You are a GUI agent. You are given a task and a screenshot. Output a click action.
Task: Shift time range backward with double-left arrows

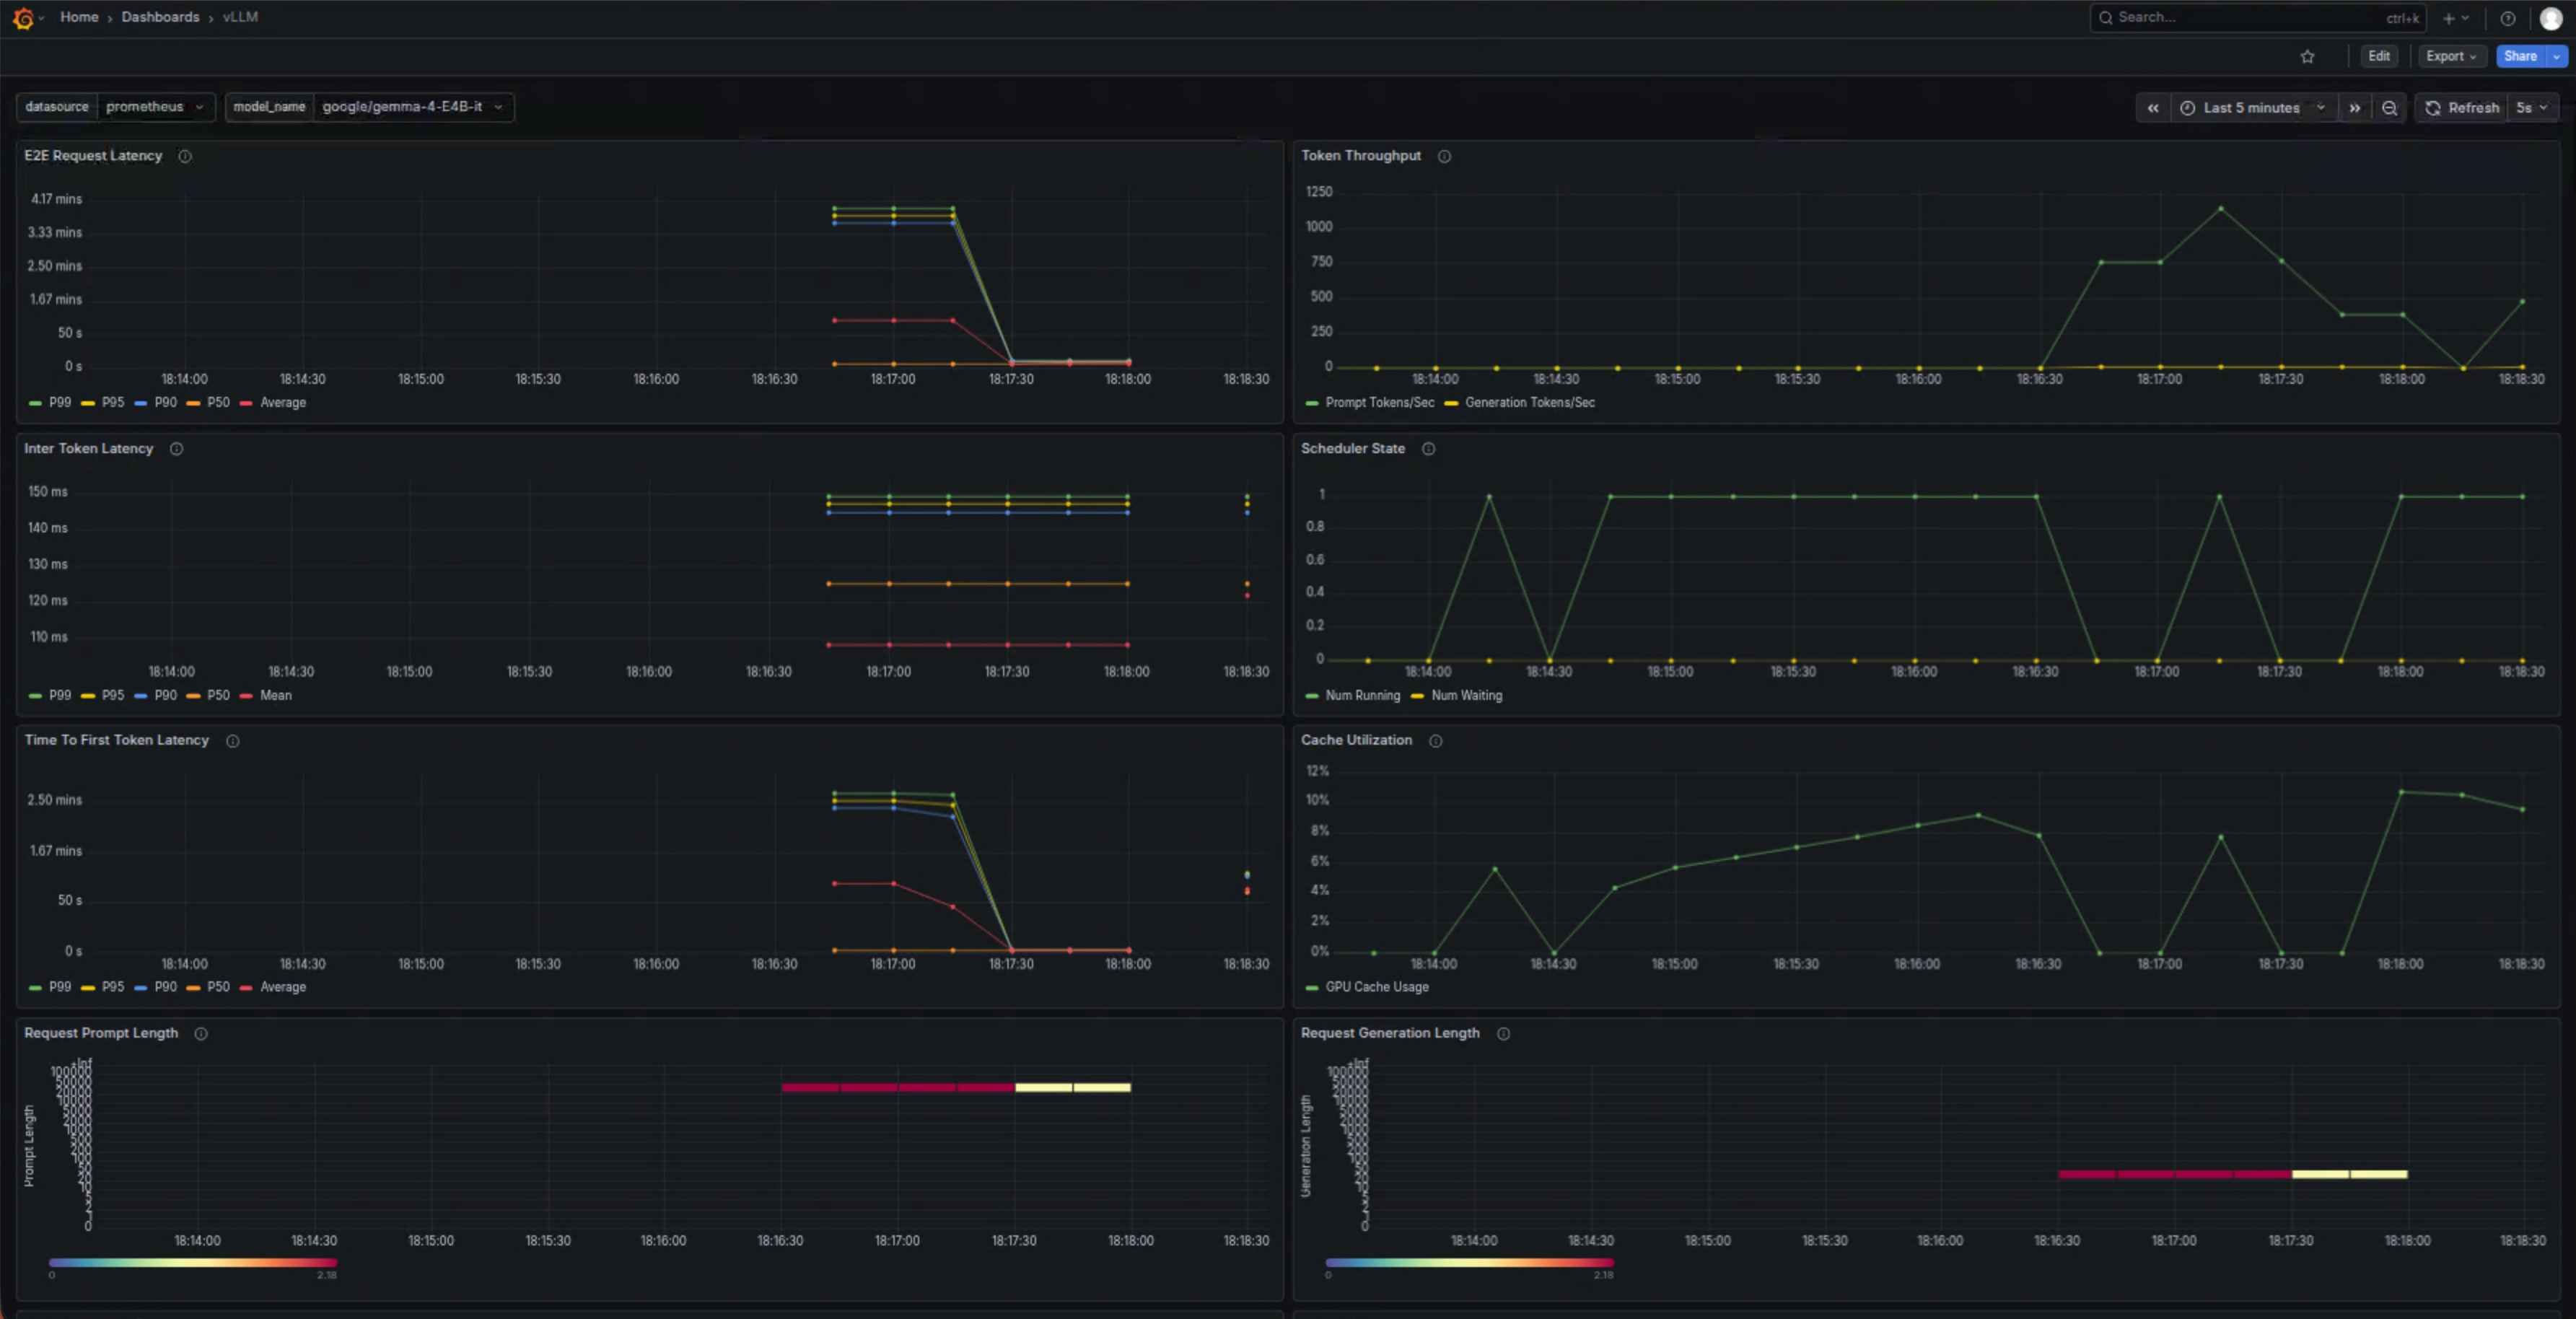tap(2153, 108)
